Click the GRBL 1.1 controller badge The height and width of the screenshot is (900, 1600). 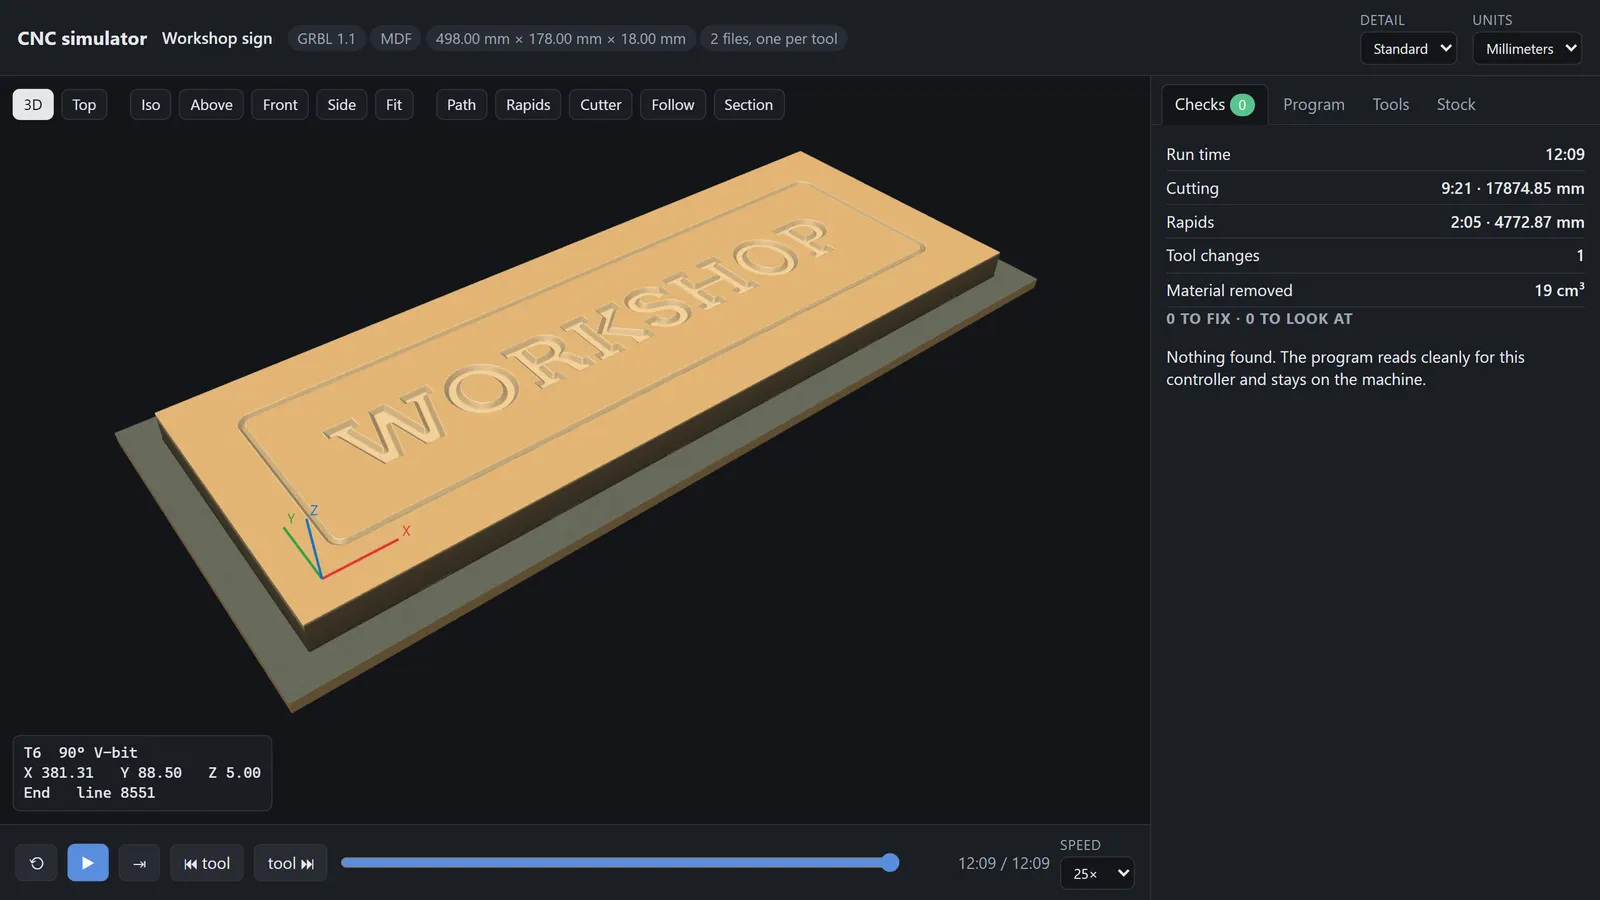326,39
